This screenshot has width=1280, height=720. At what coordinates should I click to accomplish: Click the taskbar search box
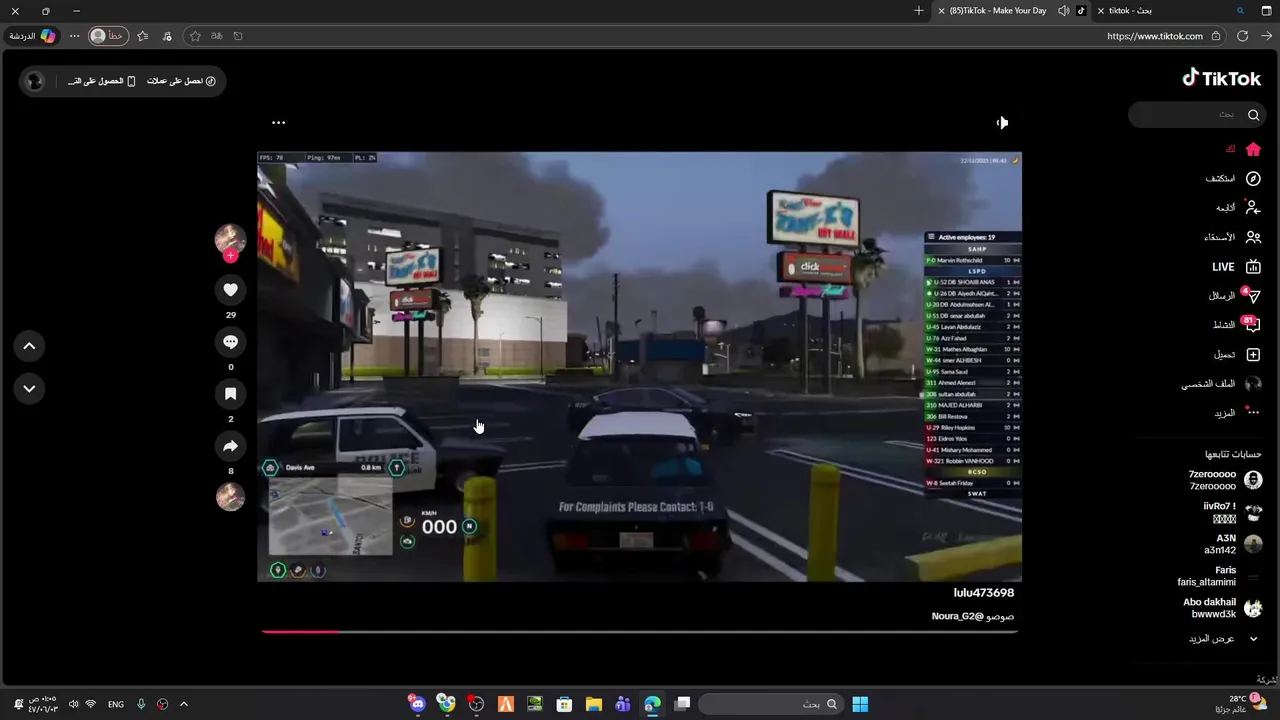(x=769, y=704)
